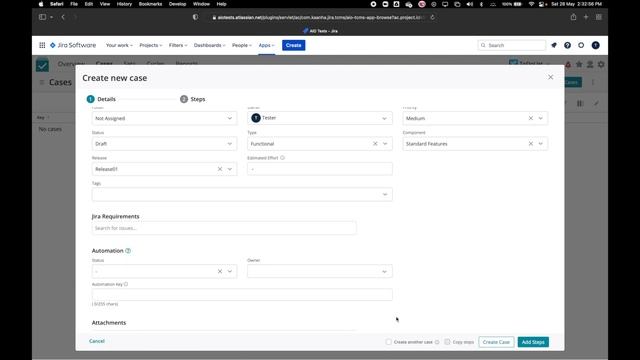Click the Safari sidebar toggle icon
Viewport: 640px width, 360px height.
[x=42, y=17]
